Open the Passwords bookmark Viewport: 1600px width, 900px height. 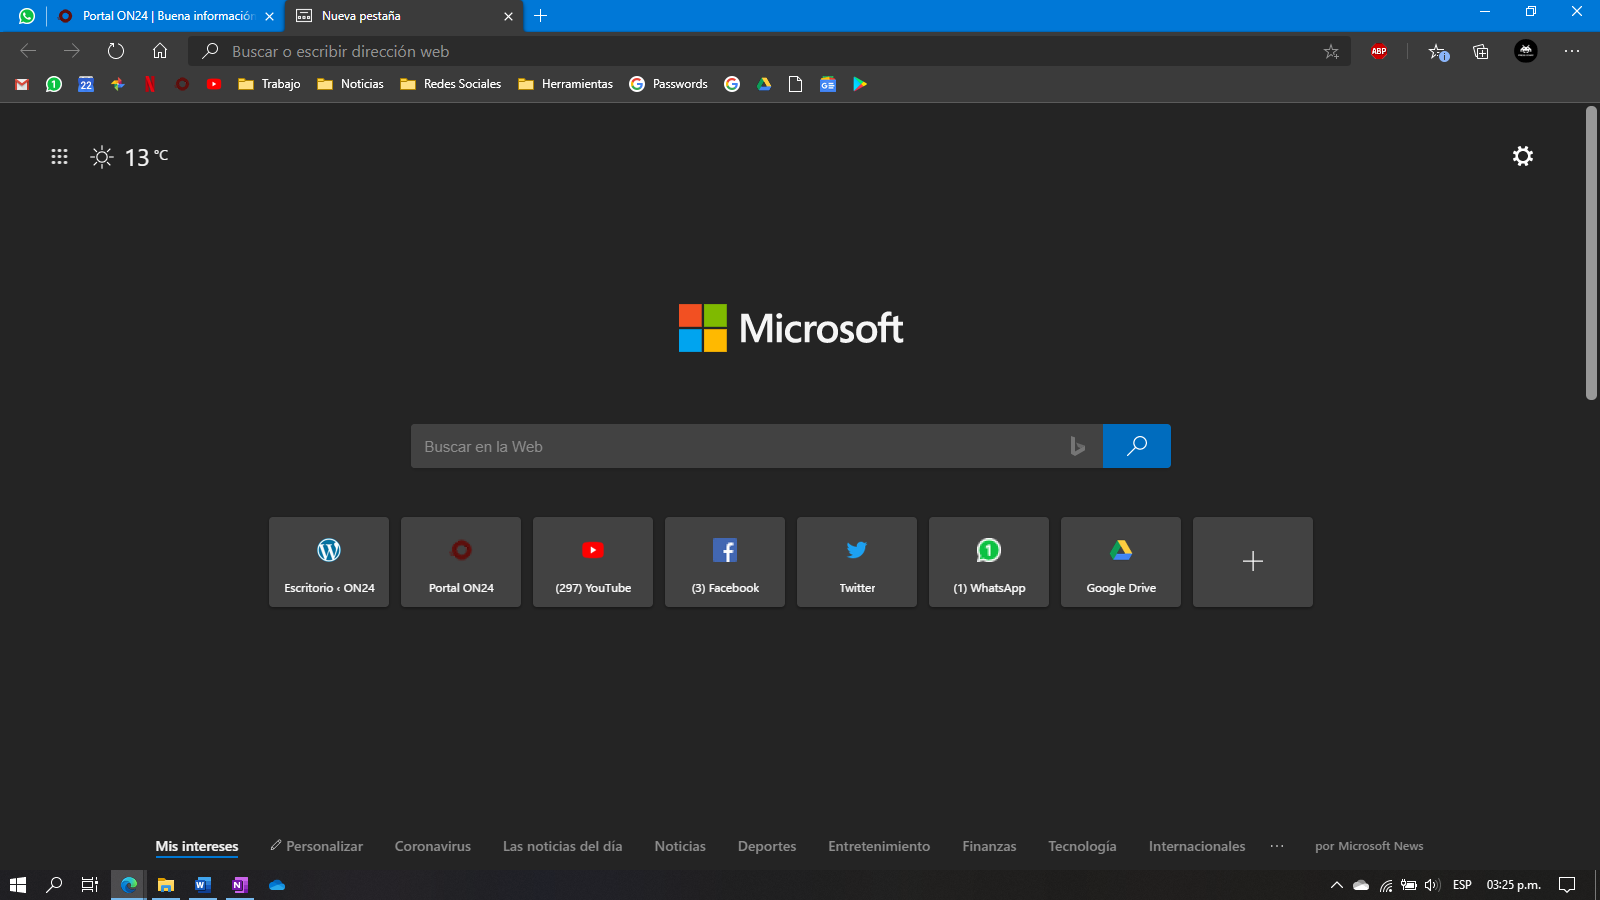pyautogui.click(x=668, y=84)
